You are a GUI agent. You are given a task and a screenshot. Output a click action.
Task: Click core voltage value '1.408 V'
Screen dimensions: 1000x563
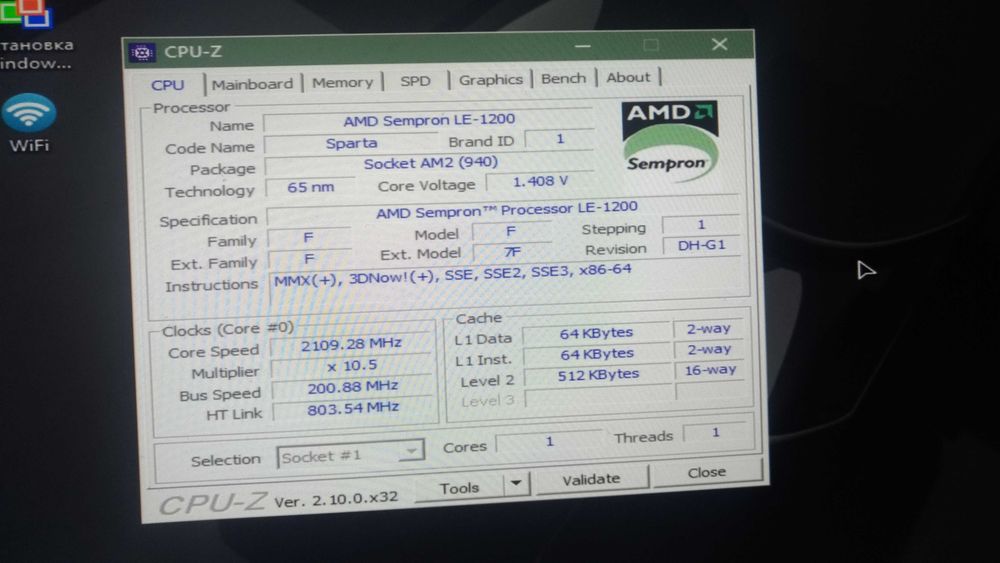pyautogui.click(x=540, y=182)
